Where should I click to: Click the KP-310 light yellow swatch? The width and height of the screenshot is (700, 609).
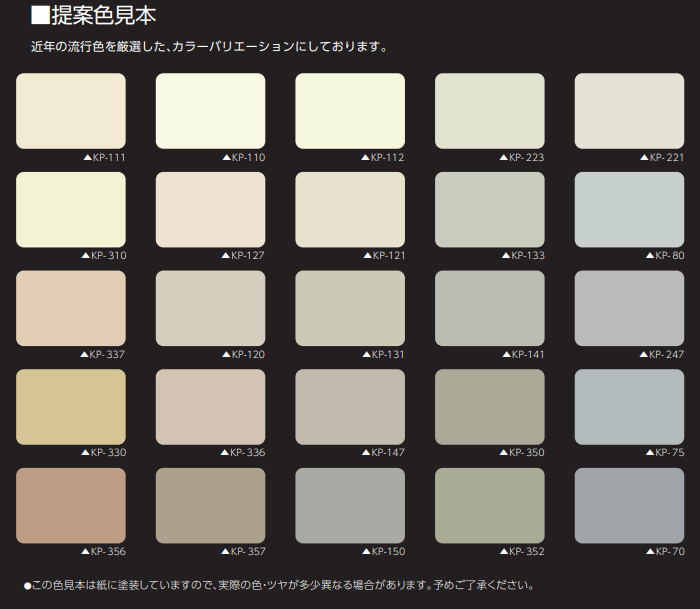click(71, 209)
